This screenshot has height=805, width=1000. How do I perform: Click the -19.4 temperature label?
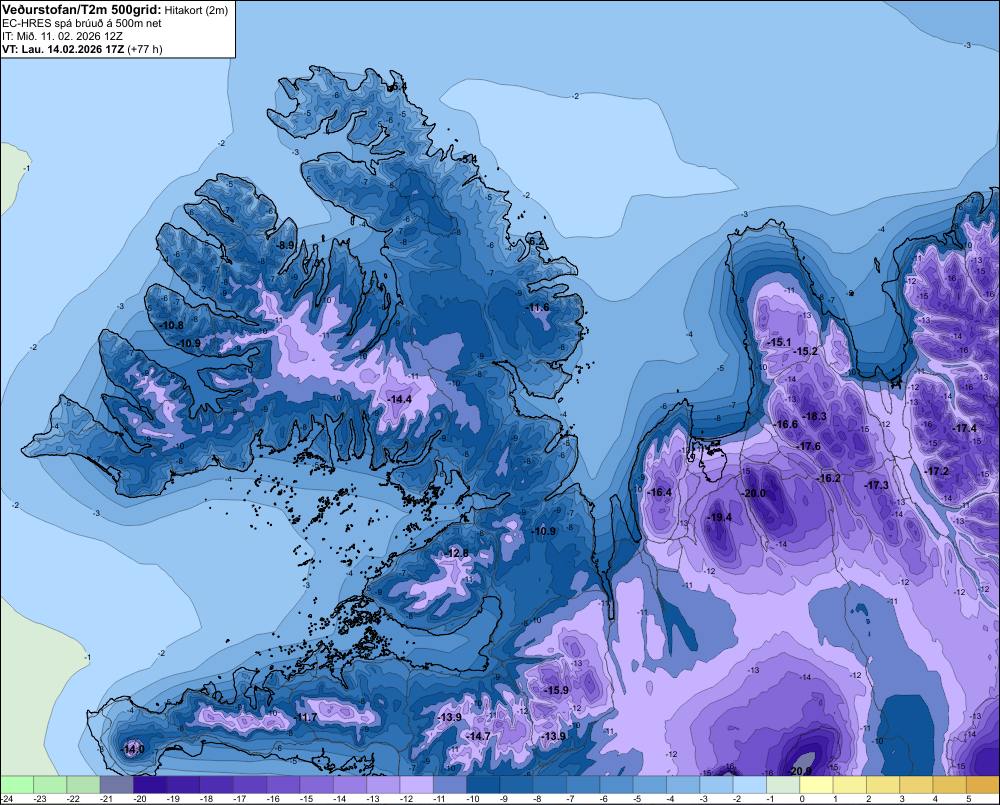[x=721, y=517]
